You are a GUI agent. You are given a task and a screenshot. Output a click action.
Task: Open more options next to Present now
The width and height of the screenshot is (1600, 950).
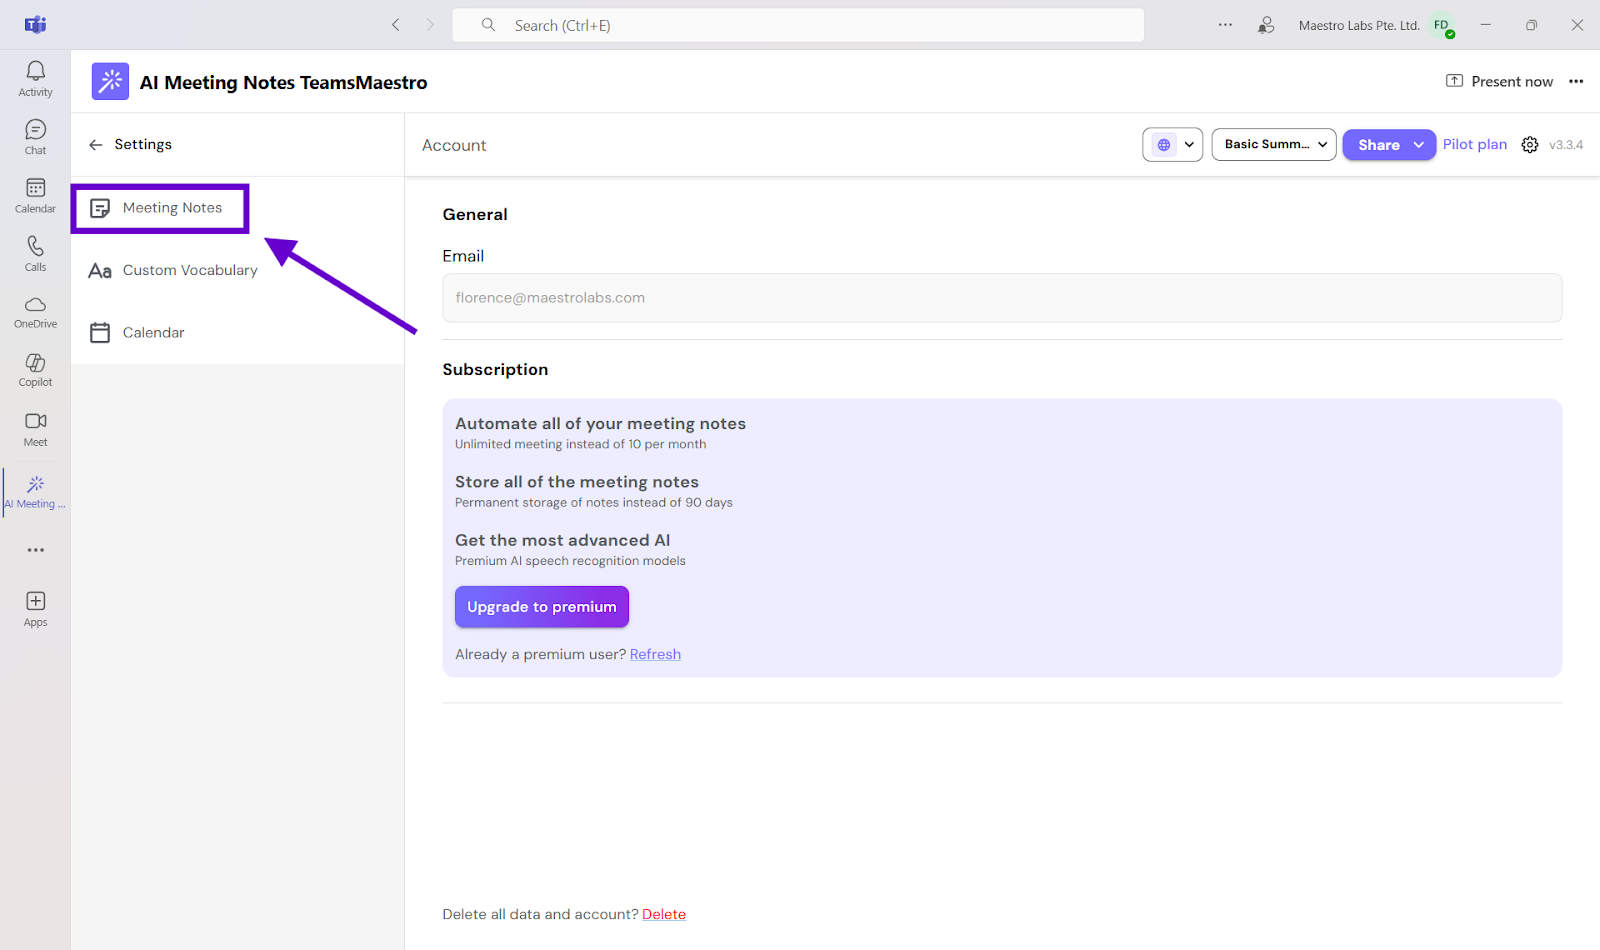(1576, 82)
